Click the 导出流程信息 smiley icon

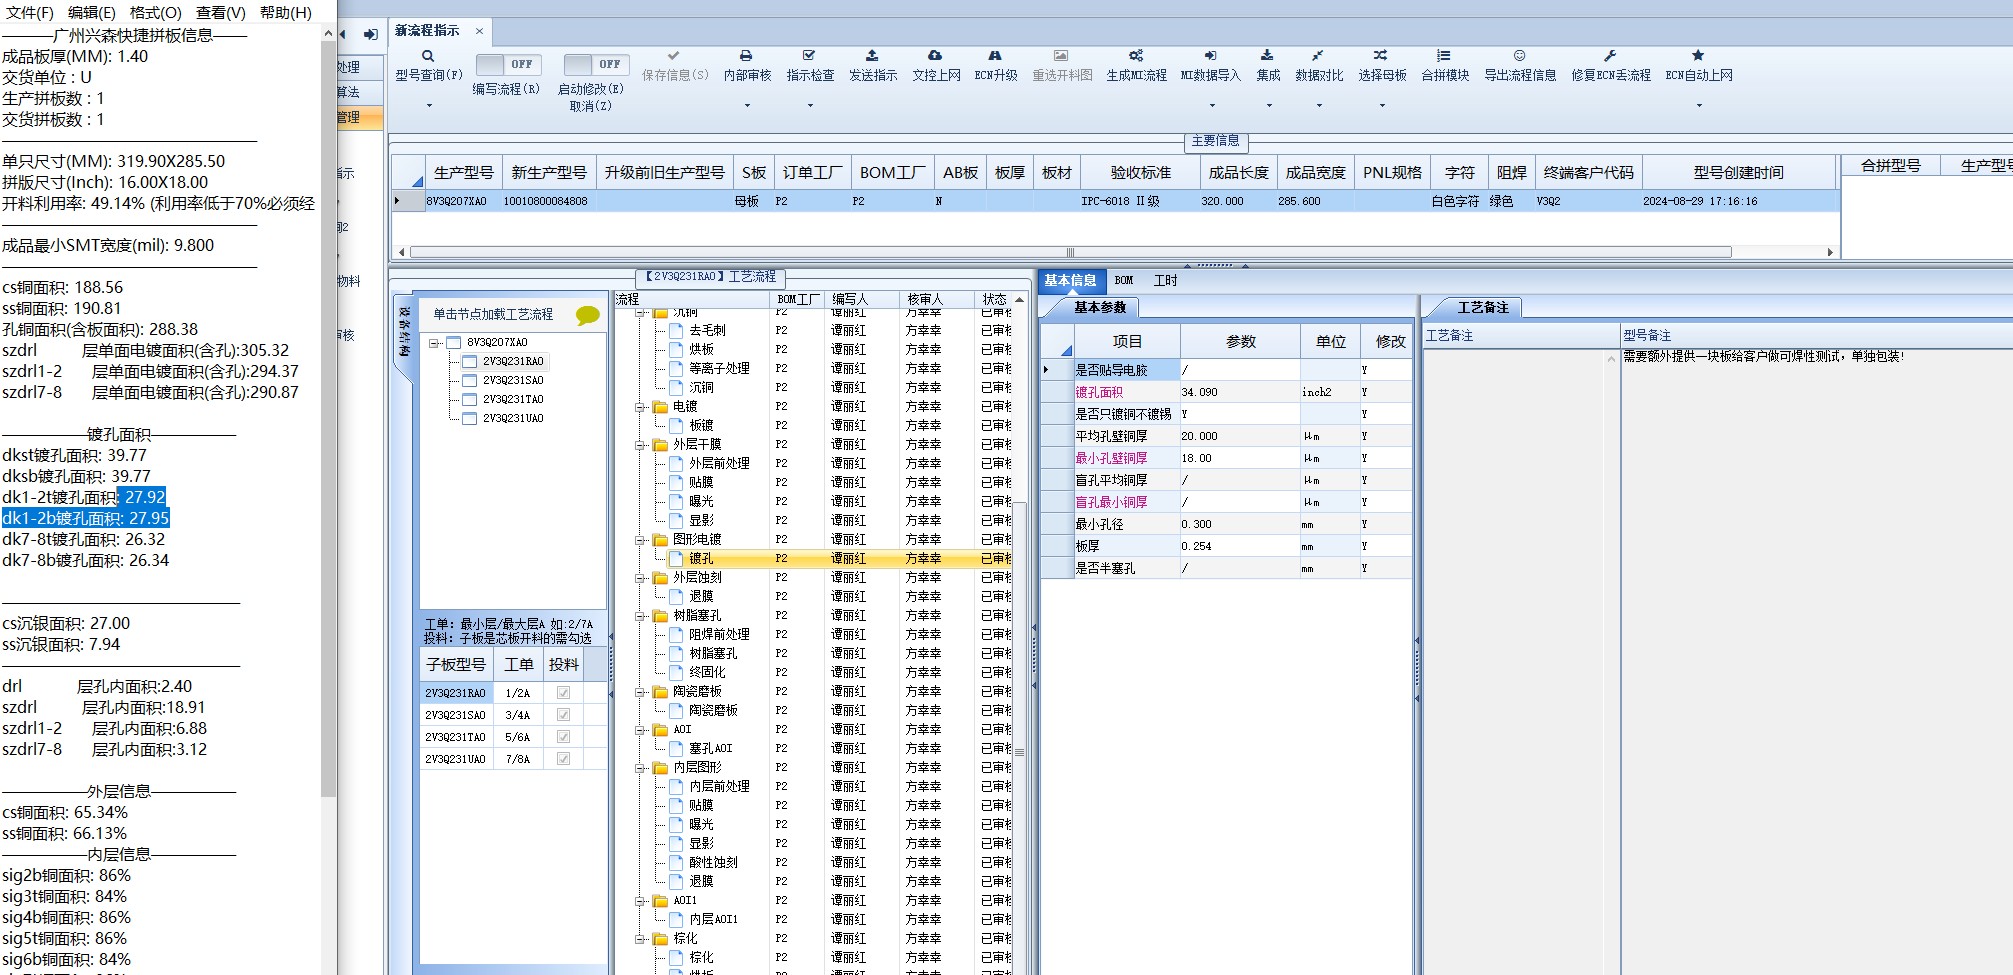[1519, 56]
